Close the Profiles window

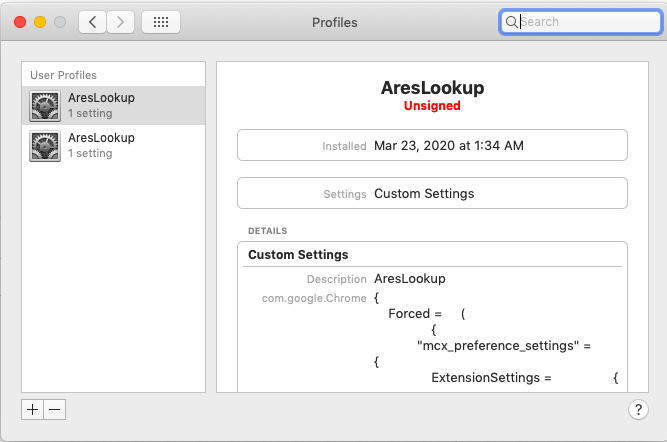click(20, 21)
